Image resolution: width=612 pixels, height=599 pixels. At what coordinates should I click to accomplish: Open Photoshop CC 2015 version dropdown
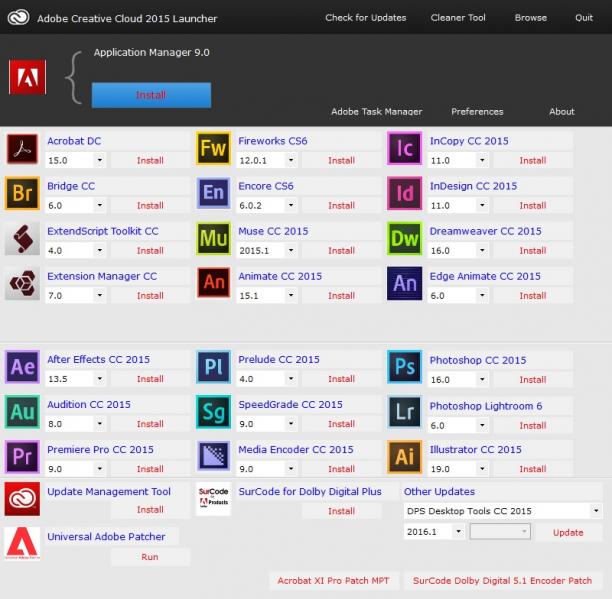coord(482,379)
